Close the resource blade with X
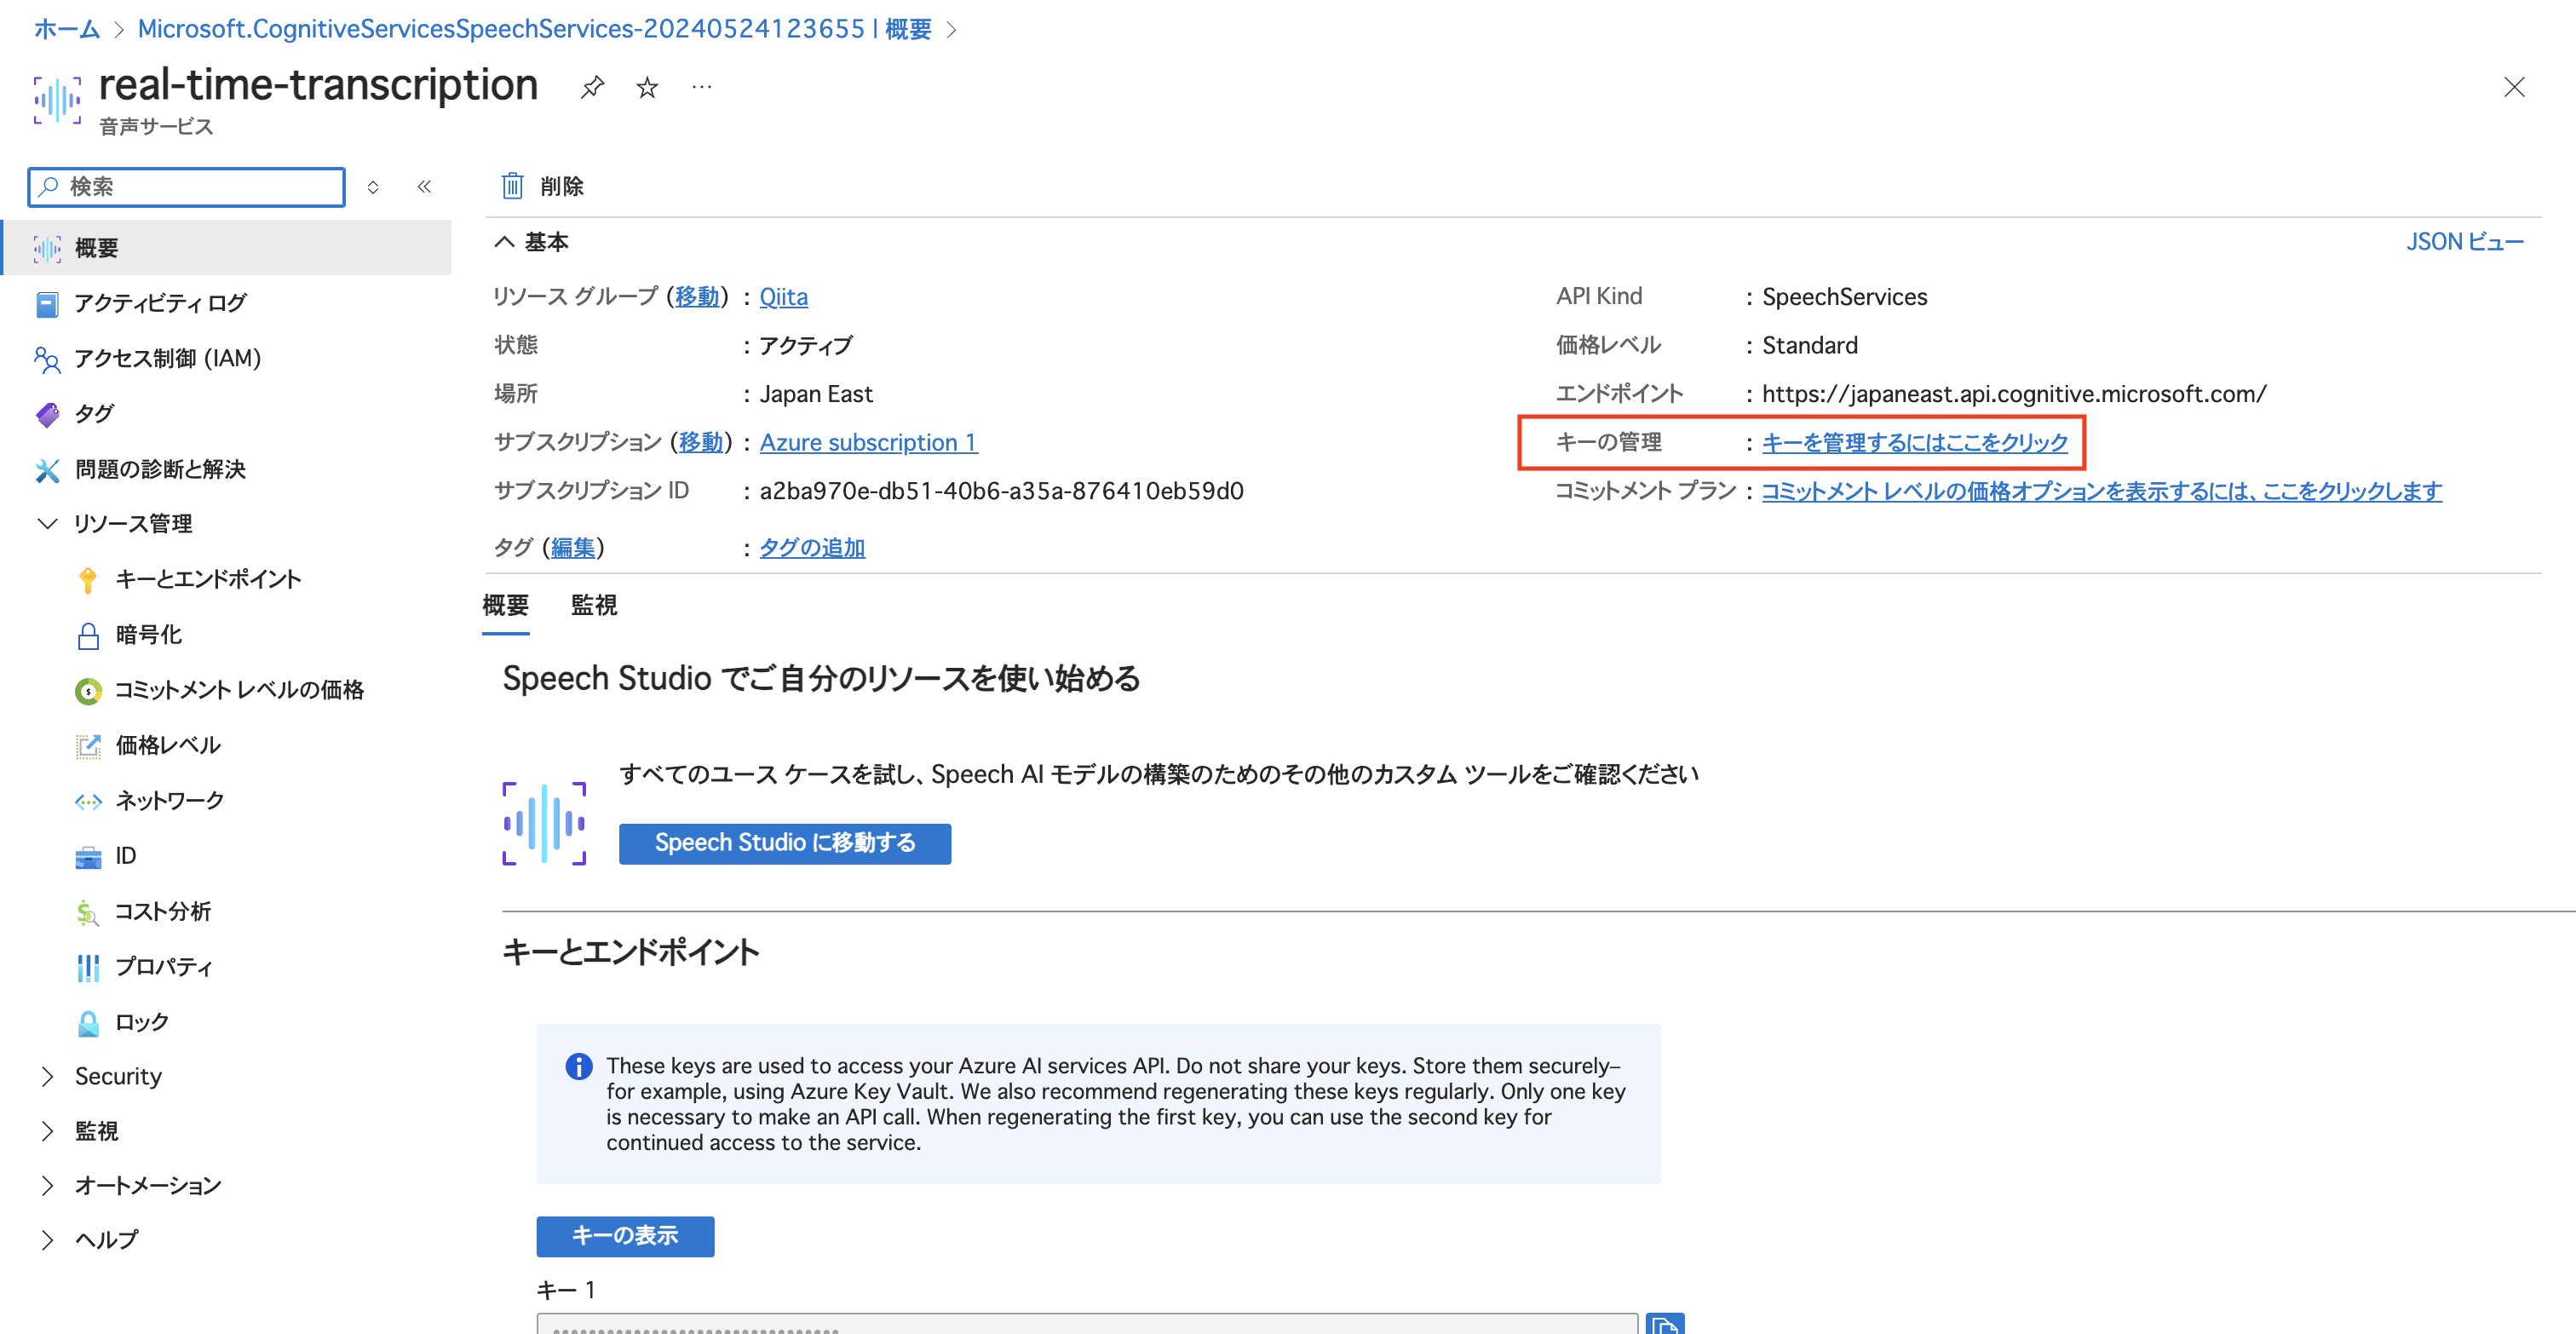The image size is (2576, 1334). (2513, 88)
